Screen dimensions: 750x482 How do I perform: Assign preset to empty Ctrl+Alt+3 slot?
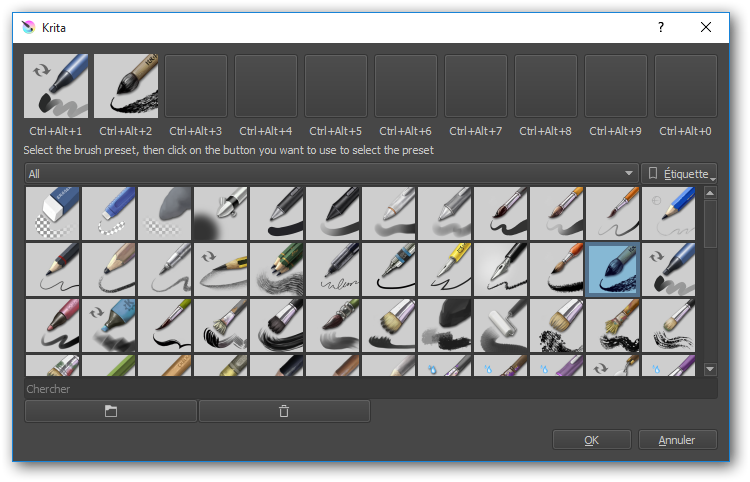pyautogui.click(x=196, y=86)
